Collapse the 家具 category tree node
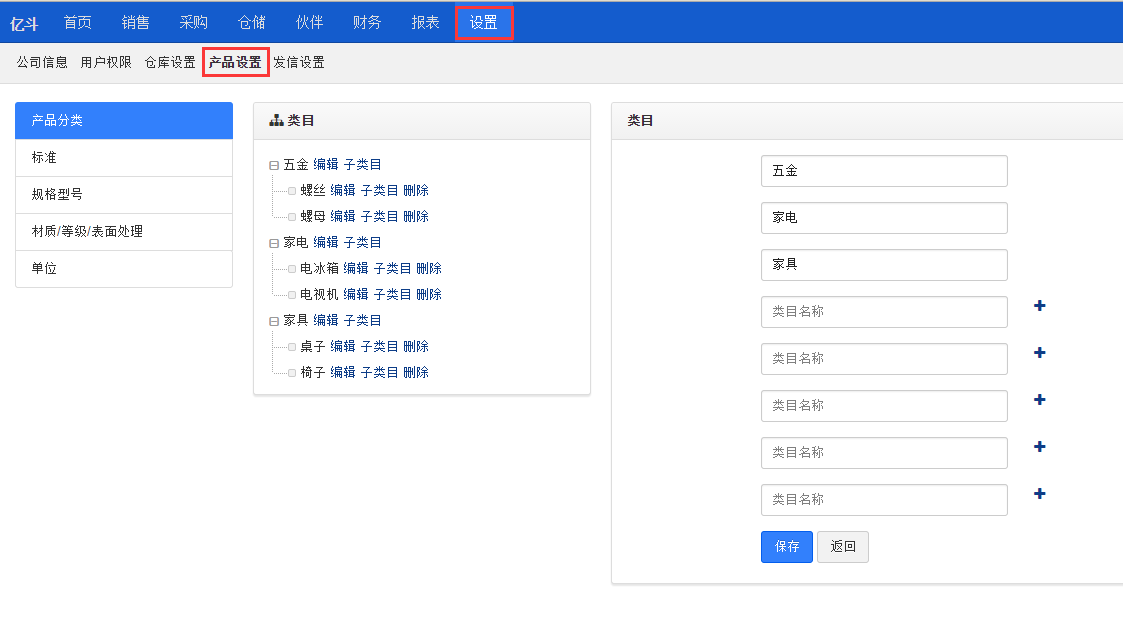The width and height of the screenshot is (1123, 623). [x=274, y=321]
